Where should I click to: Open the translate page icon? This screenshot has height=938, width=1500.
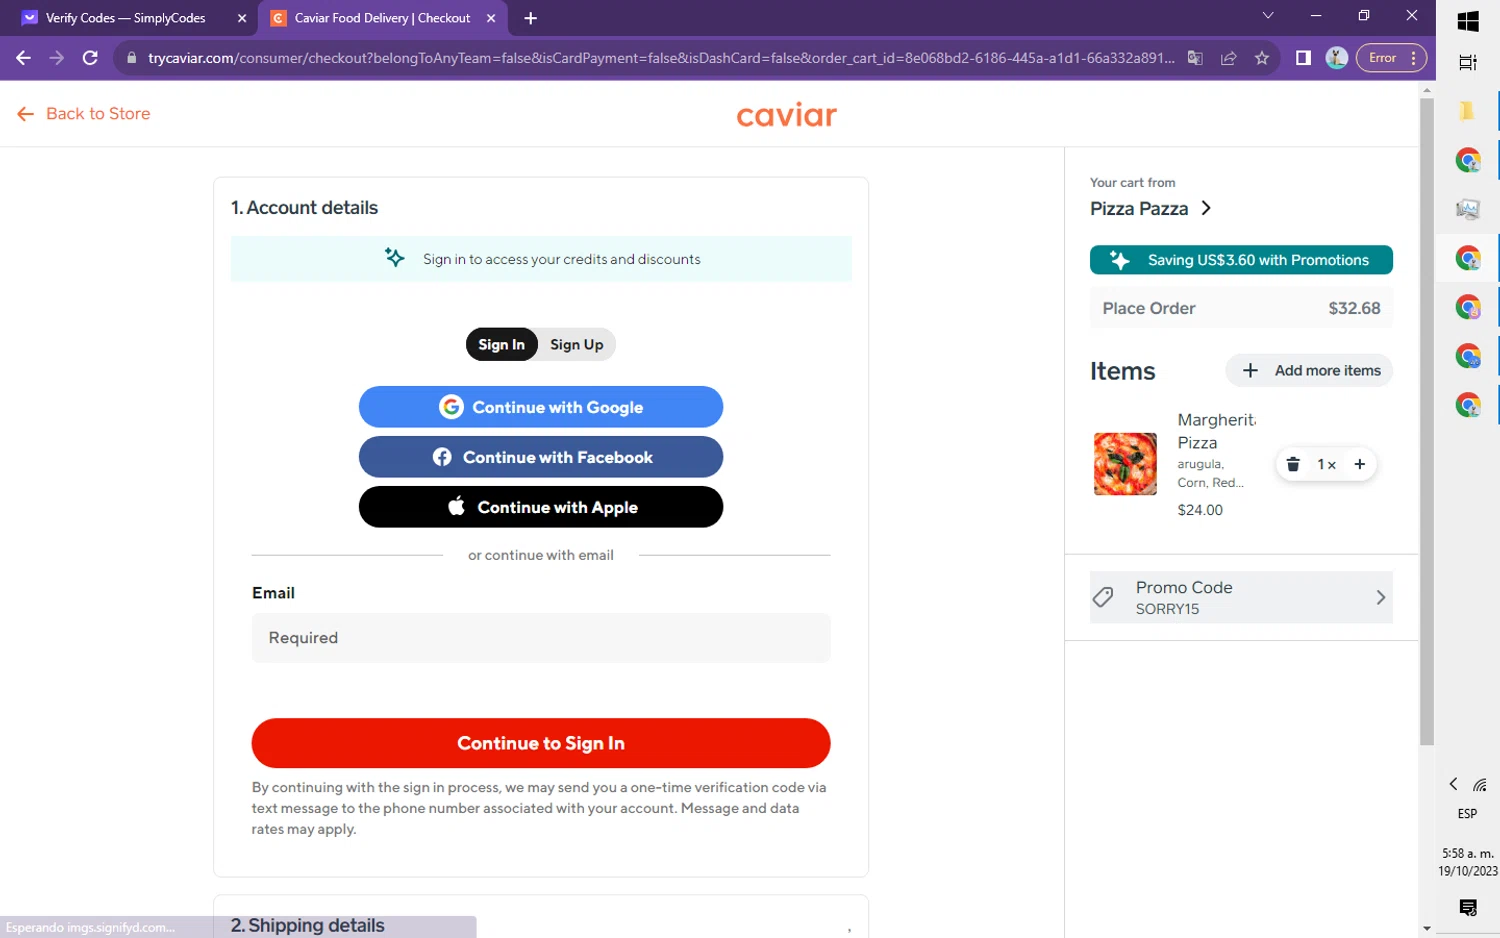pyautogui.click(x=1195, y=58)
